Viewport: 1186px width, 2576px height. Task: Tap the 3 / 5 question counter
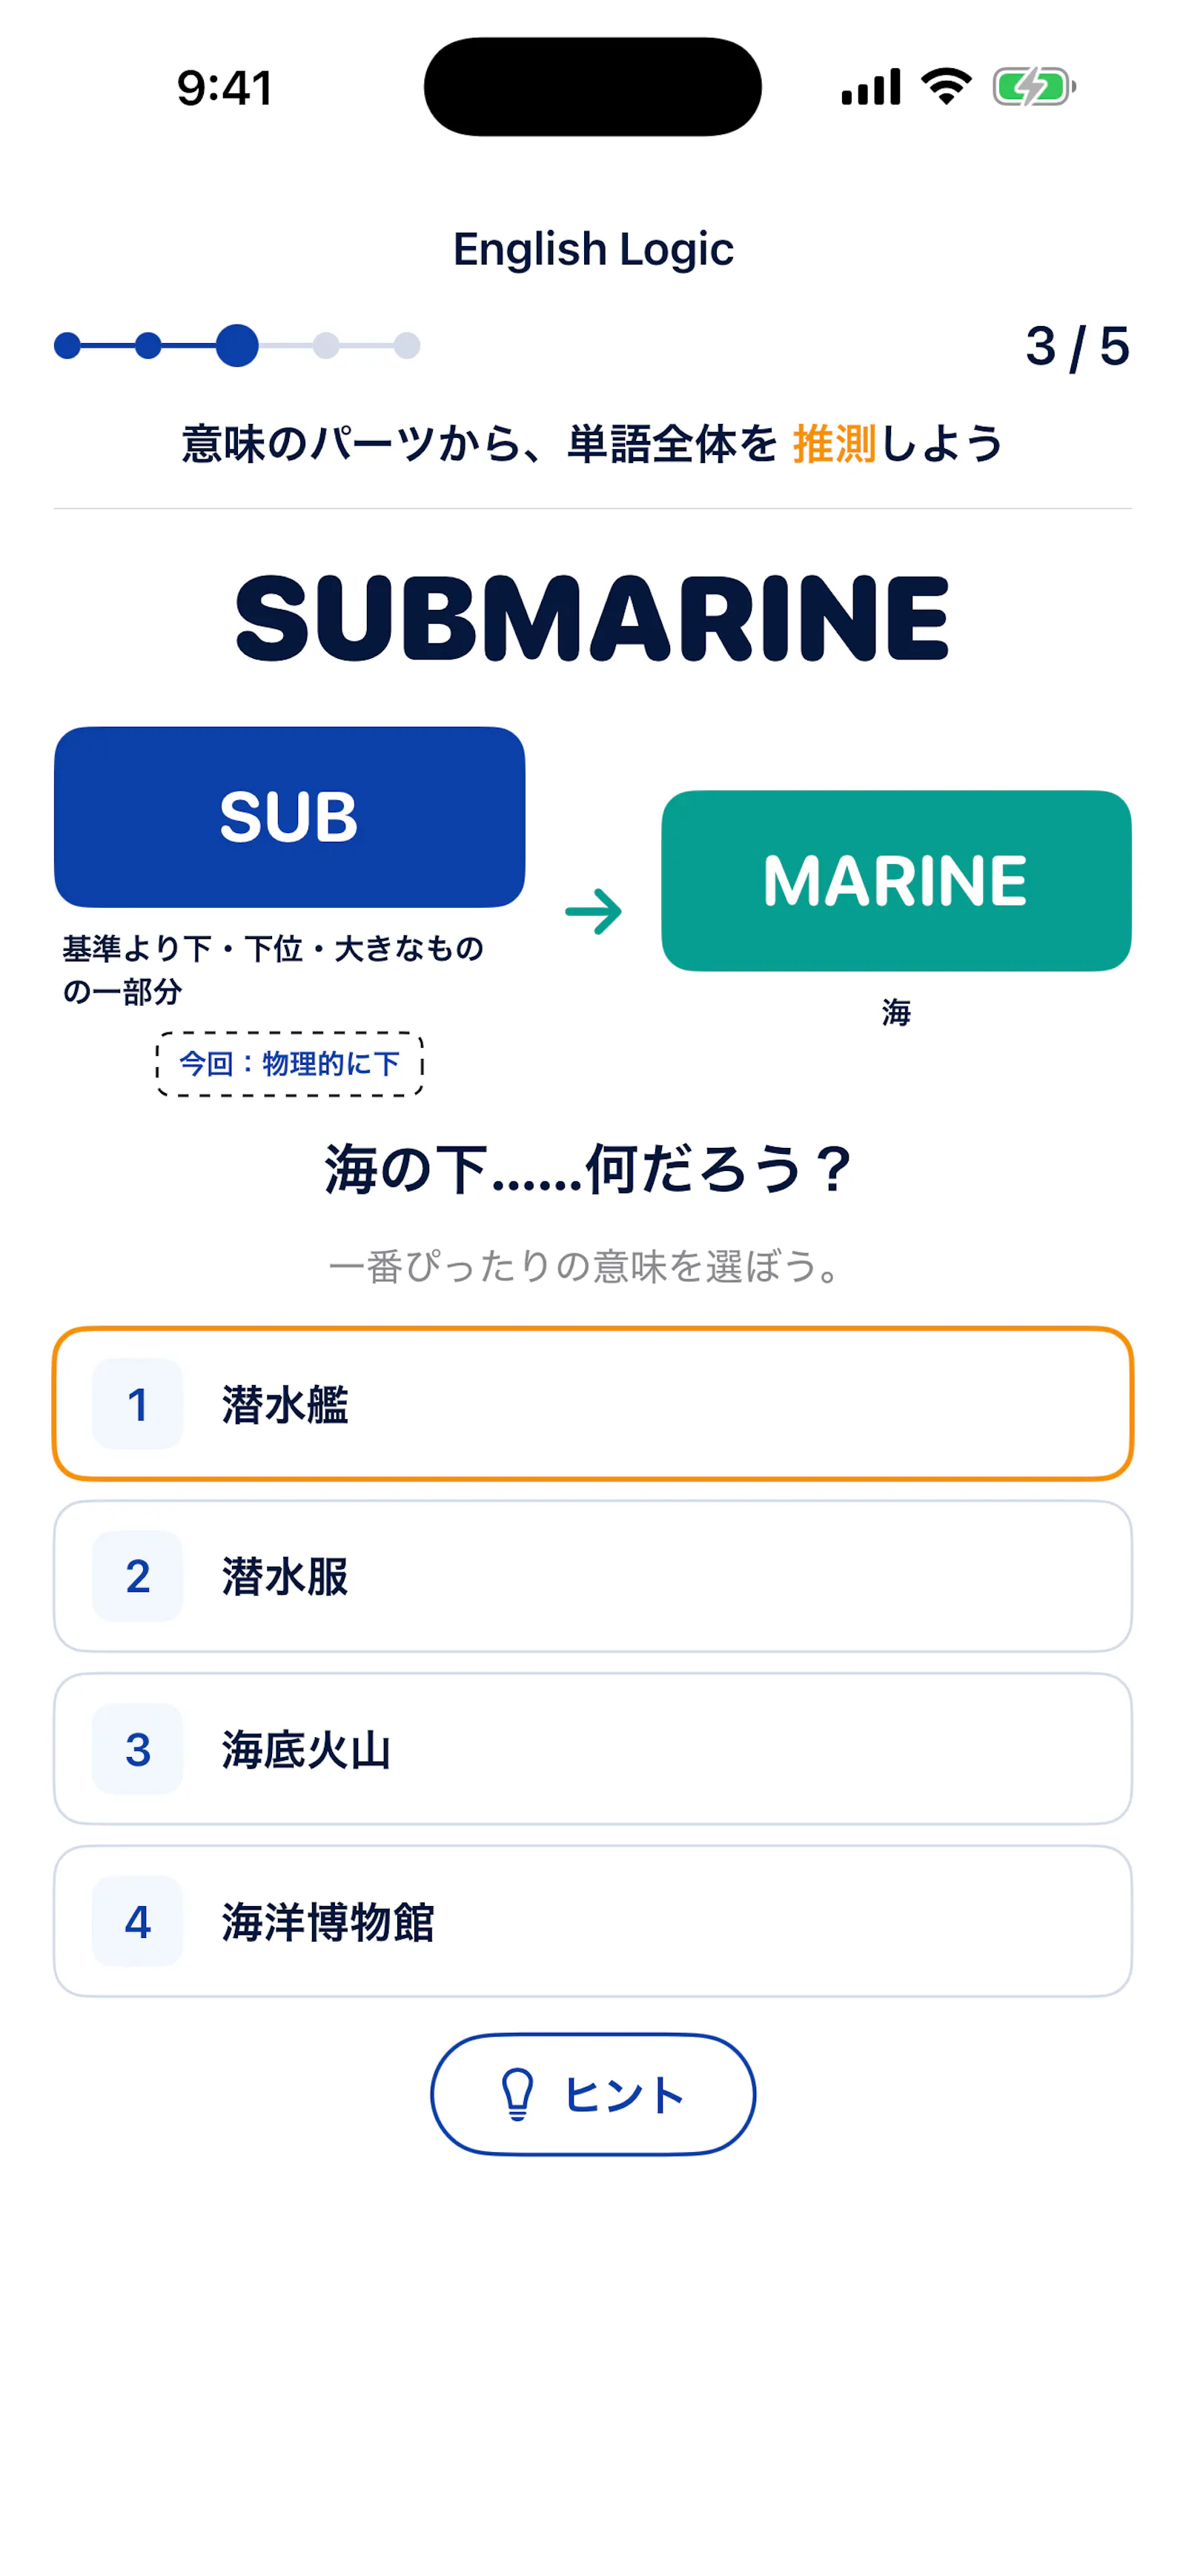(x=1077, y=346)
